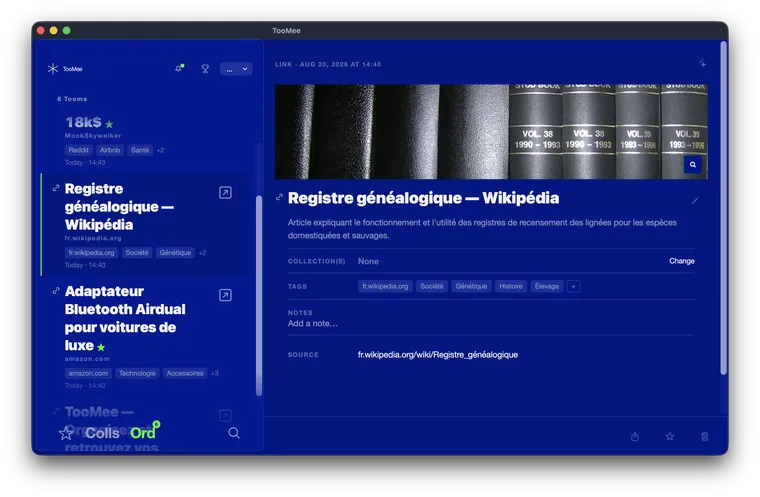Select the amazon.com tag
The width and height of the screenshot is (760, 497).
click(x=88, y=373)
